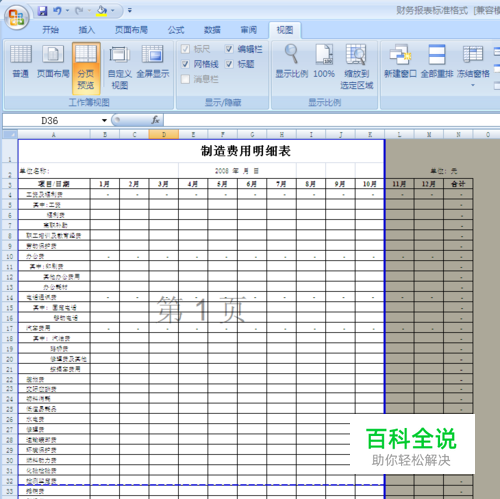
Task: Open the Page Layout (页面布局) ribbon tab
Action: [x=131, y=30]
